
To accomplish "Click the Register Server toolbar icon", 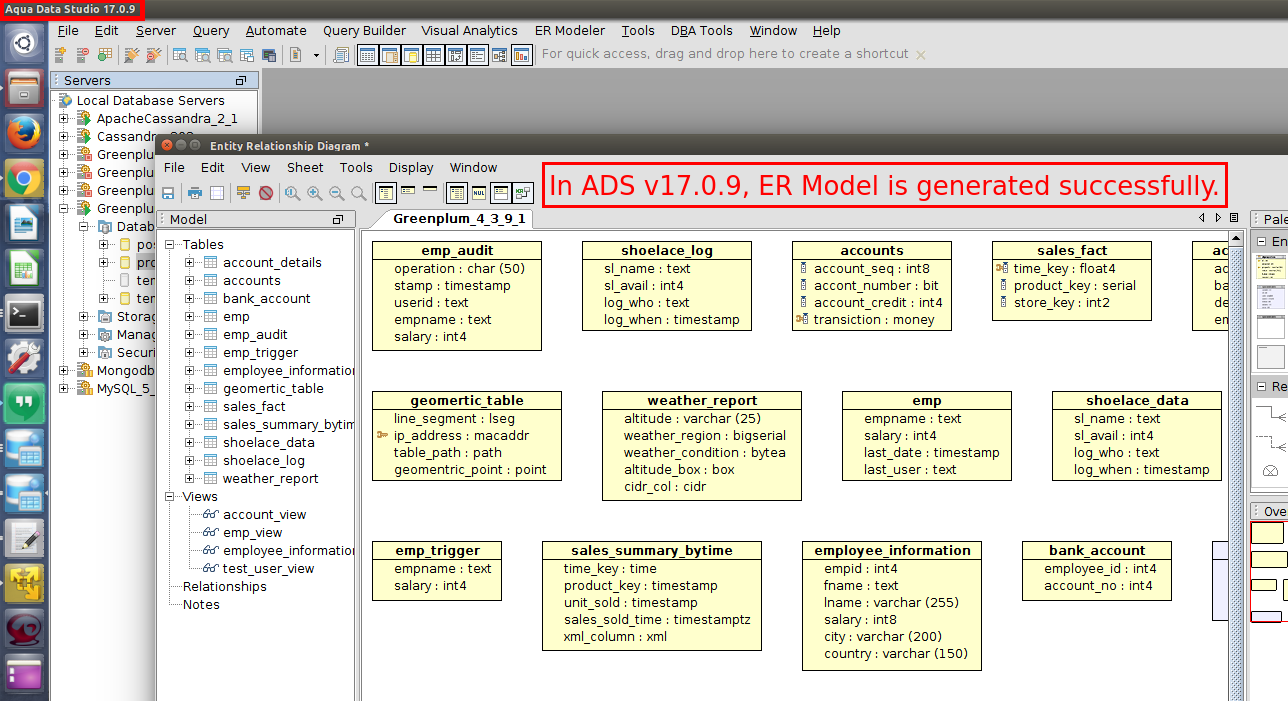I will click(x=60, y=55).
